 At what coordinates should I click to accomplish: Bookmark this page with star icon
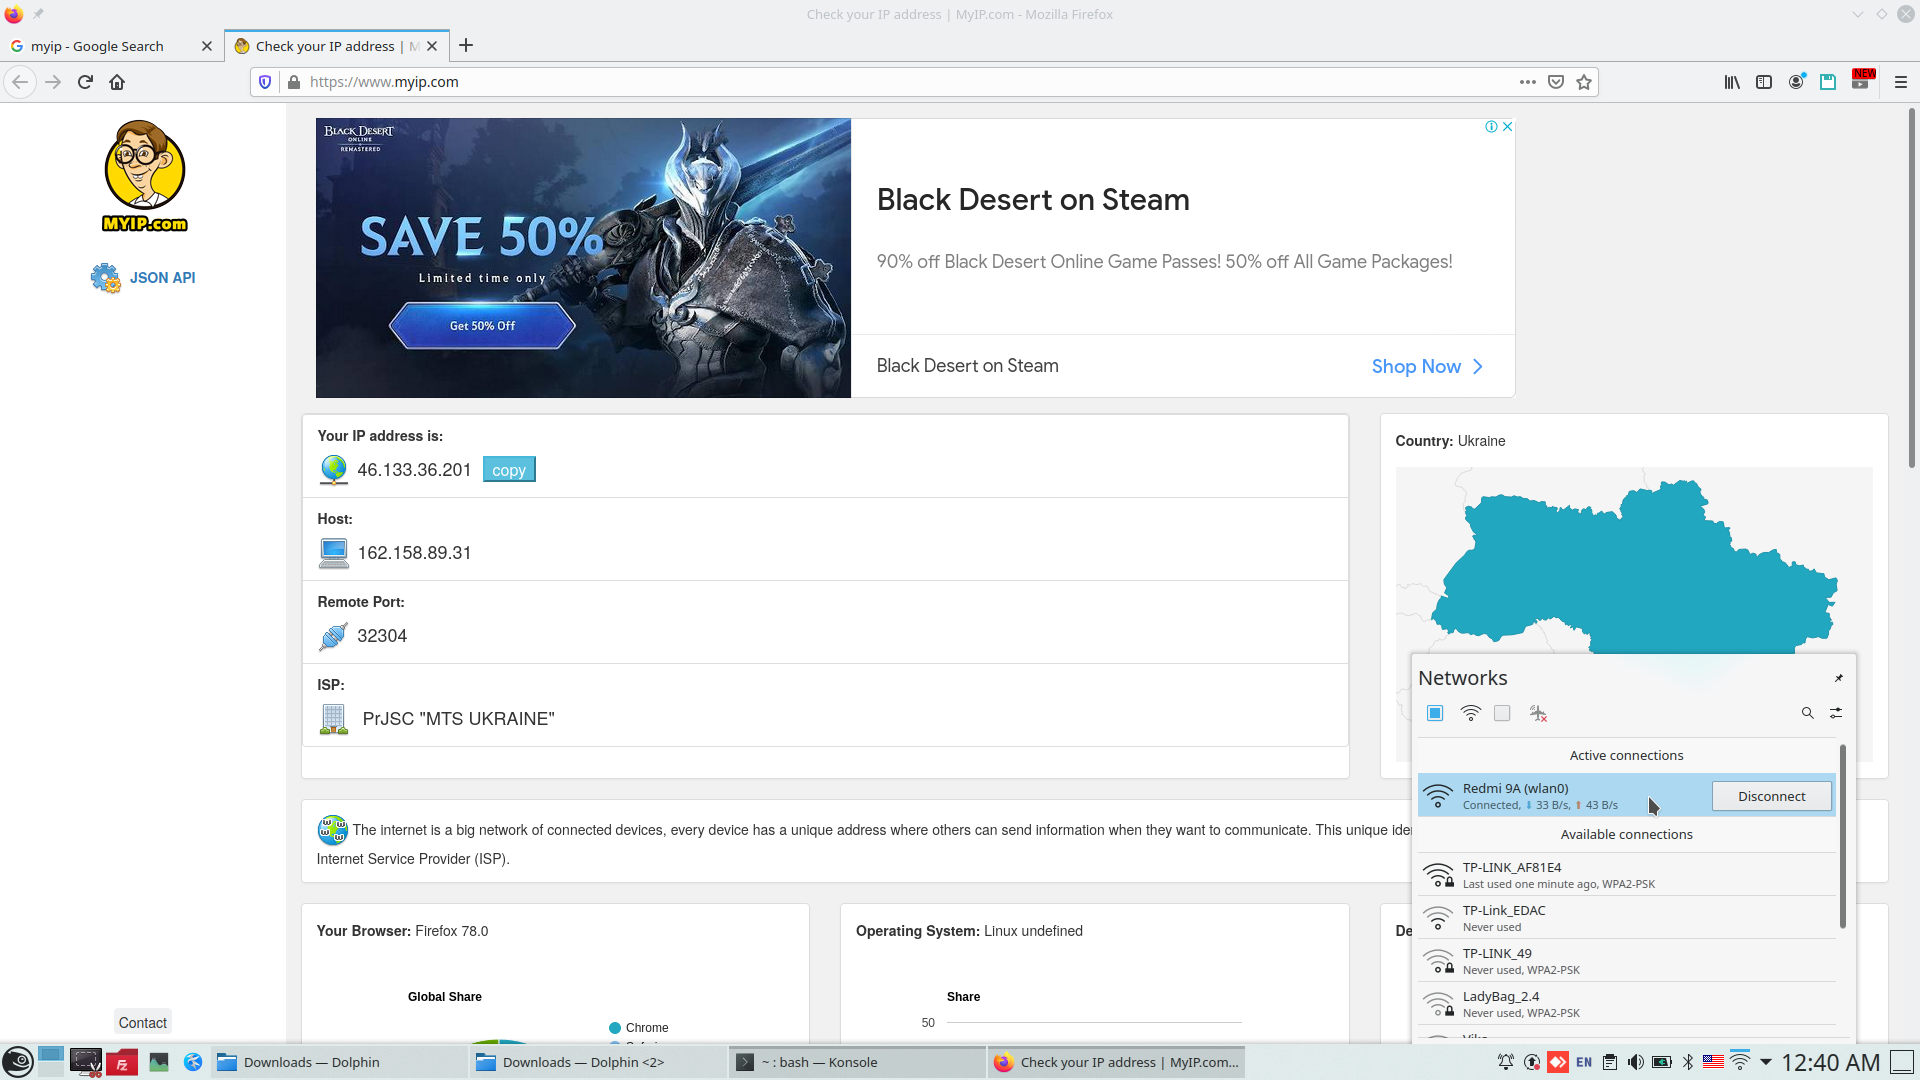coord(1584,82)
